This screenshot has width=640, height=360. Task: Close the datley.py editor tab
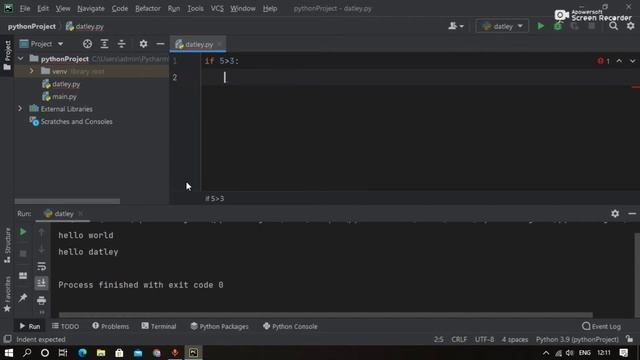pos(220,44)
